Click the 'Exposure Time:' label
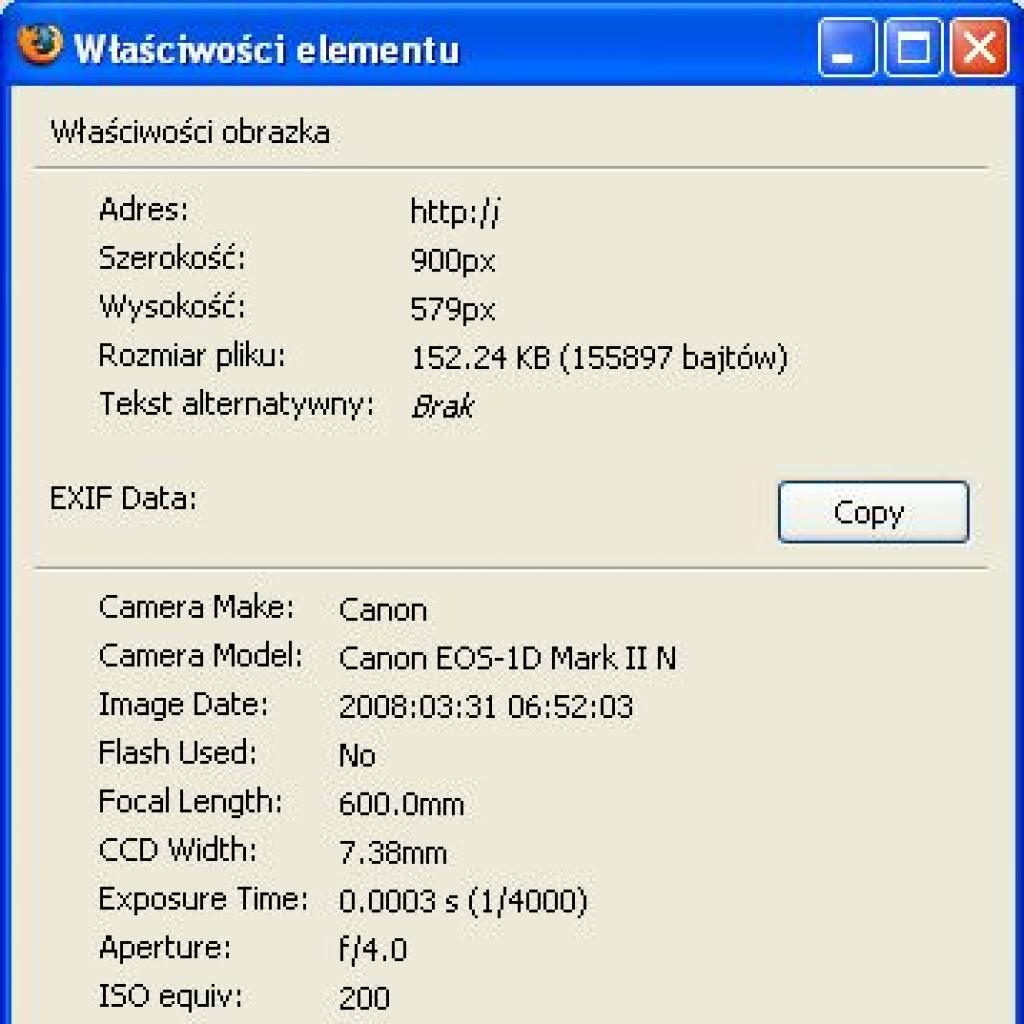The height and width of the screenshot is (1024, 1024). [x=203, y=899]
